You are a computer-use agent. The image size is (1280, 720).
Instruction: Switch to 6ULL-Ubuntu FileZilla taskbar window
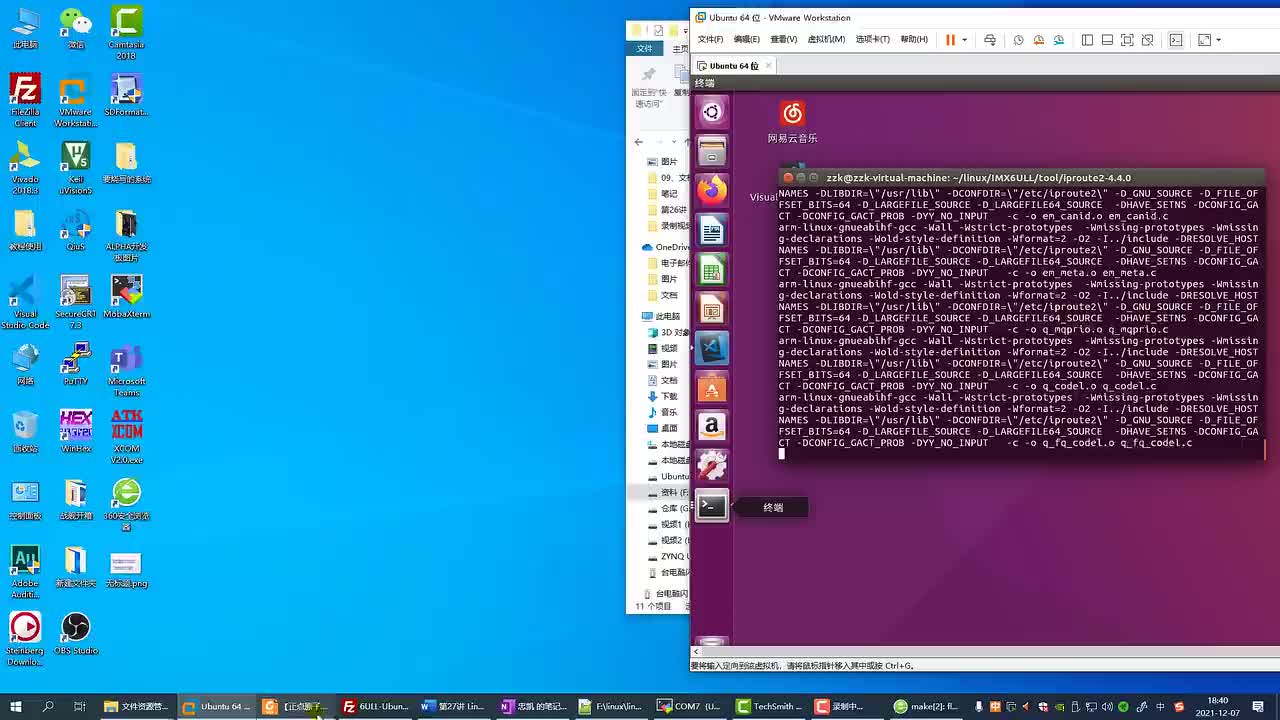pyautogui.click(x=375, y=706)
